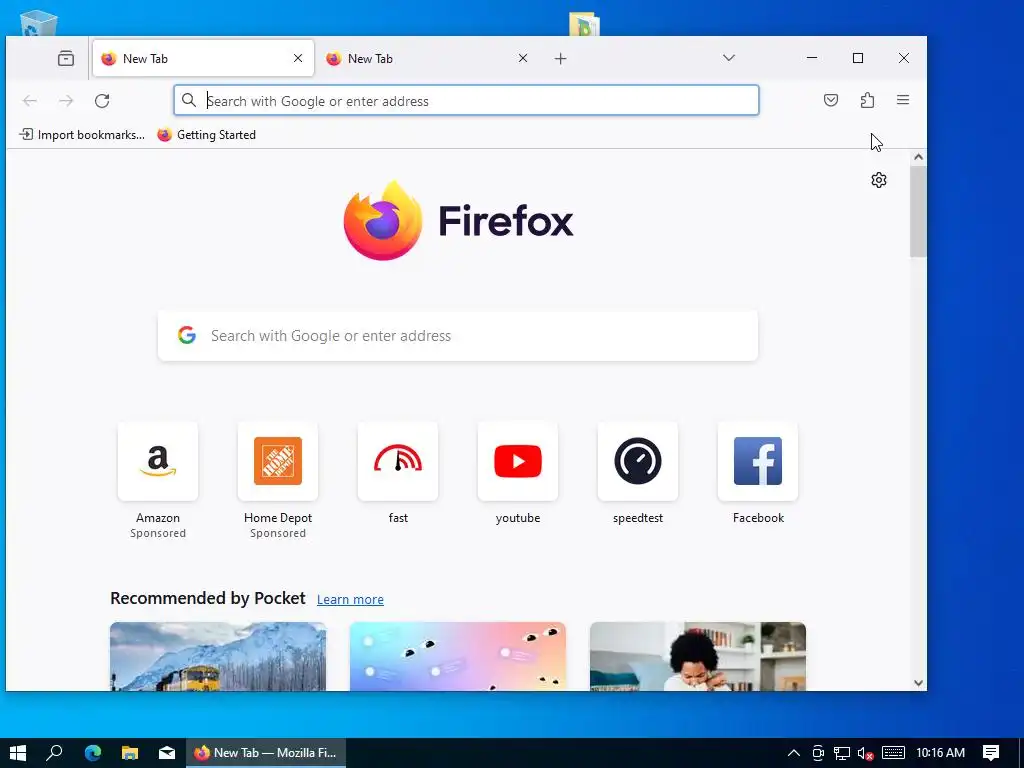The width and height of the screenshot is (1024, 768).
Task: Open the colorful gradient Pocket story
Action: click(458, 656)
